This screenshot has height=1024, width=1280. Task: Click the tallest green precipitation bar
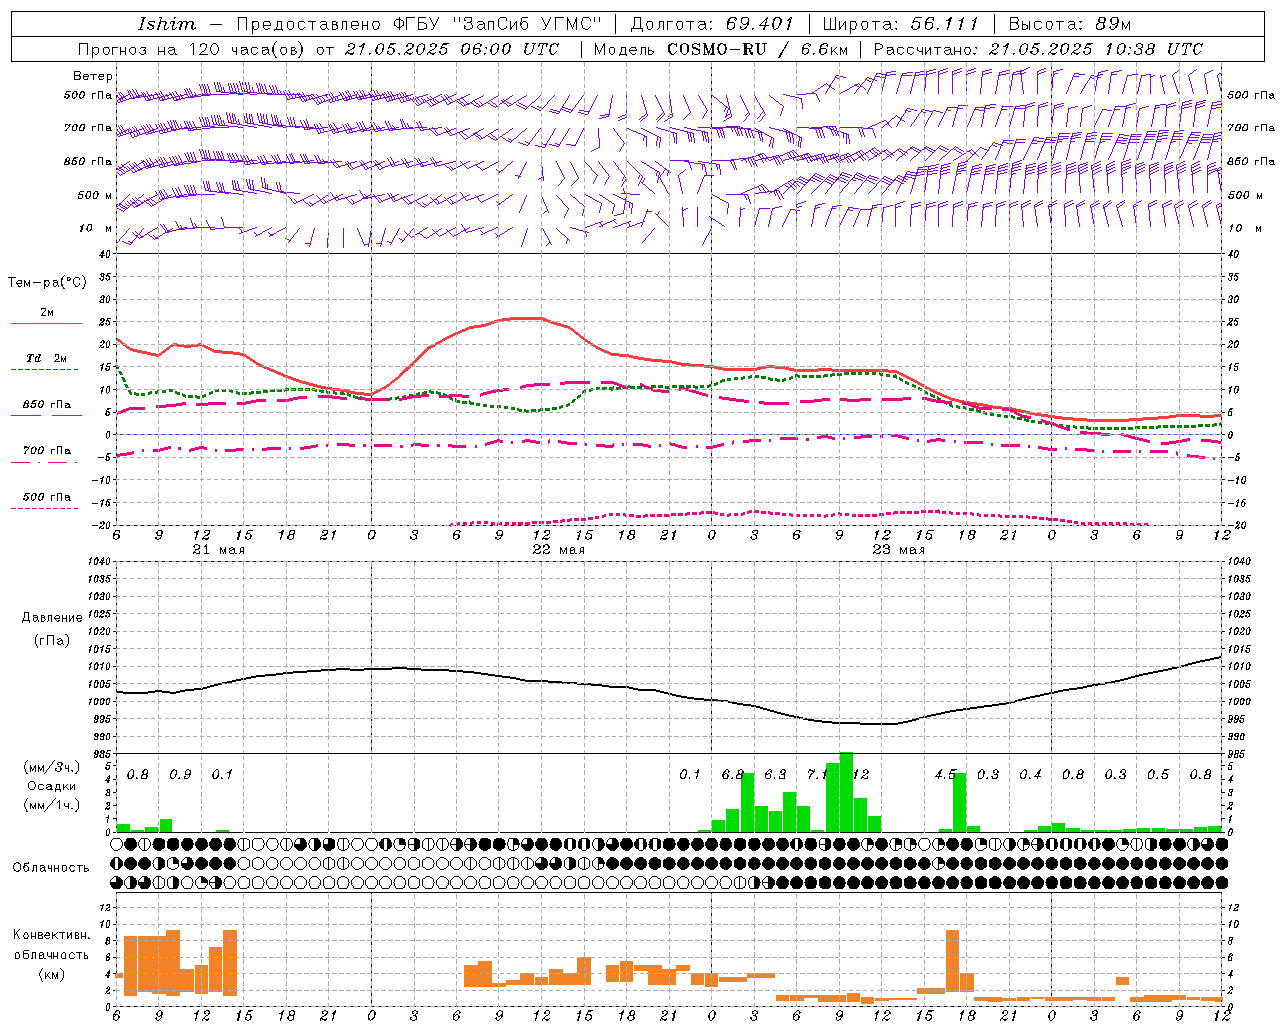(x=846, y=792)
